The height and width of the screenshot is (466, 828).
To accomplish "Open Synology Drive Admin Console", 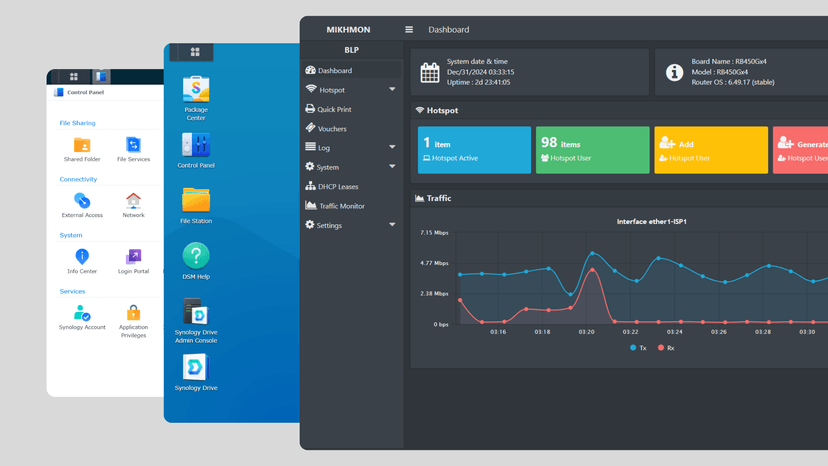I will 196,321.
